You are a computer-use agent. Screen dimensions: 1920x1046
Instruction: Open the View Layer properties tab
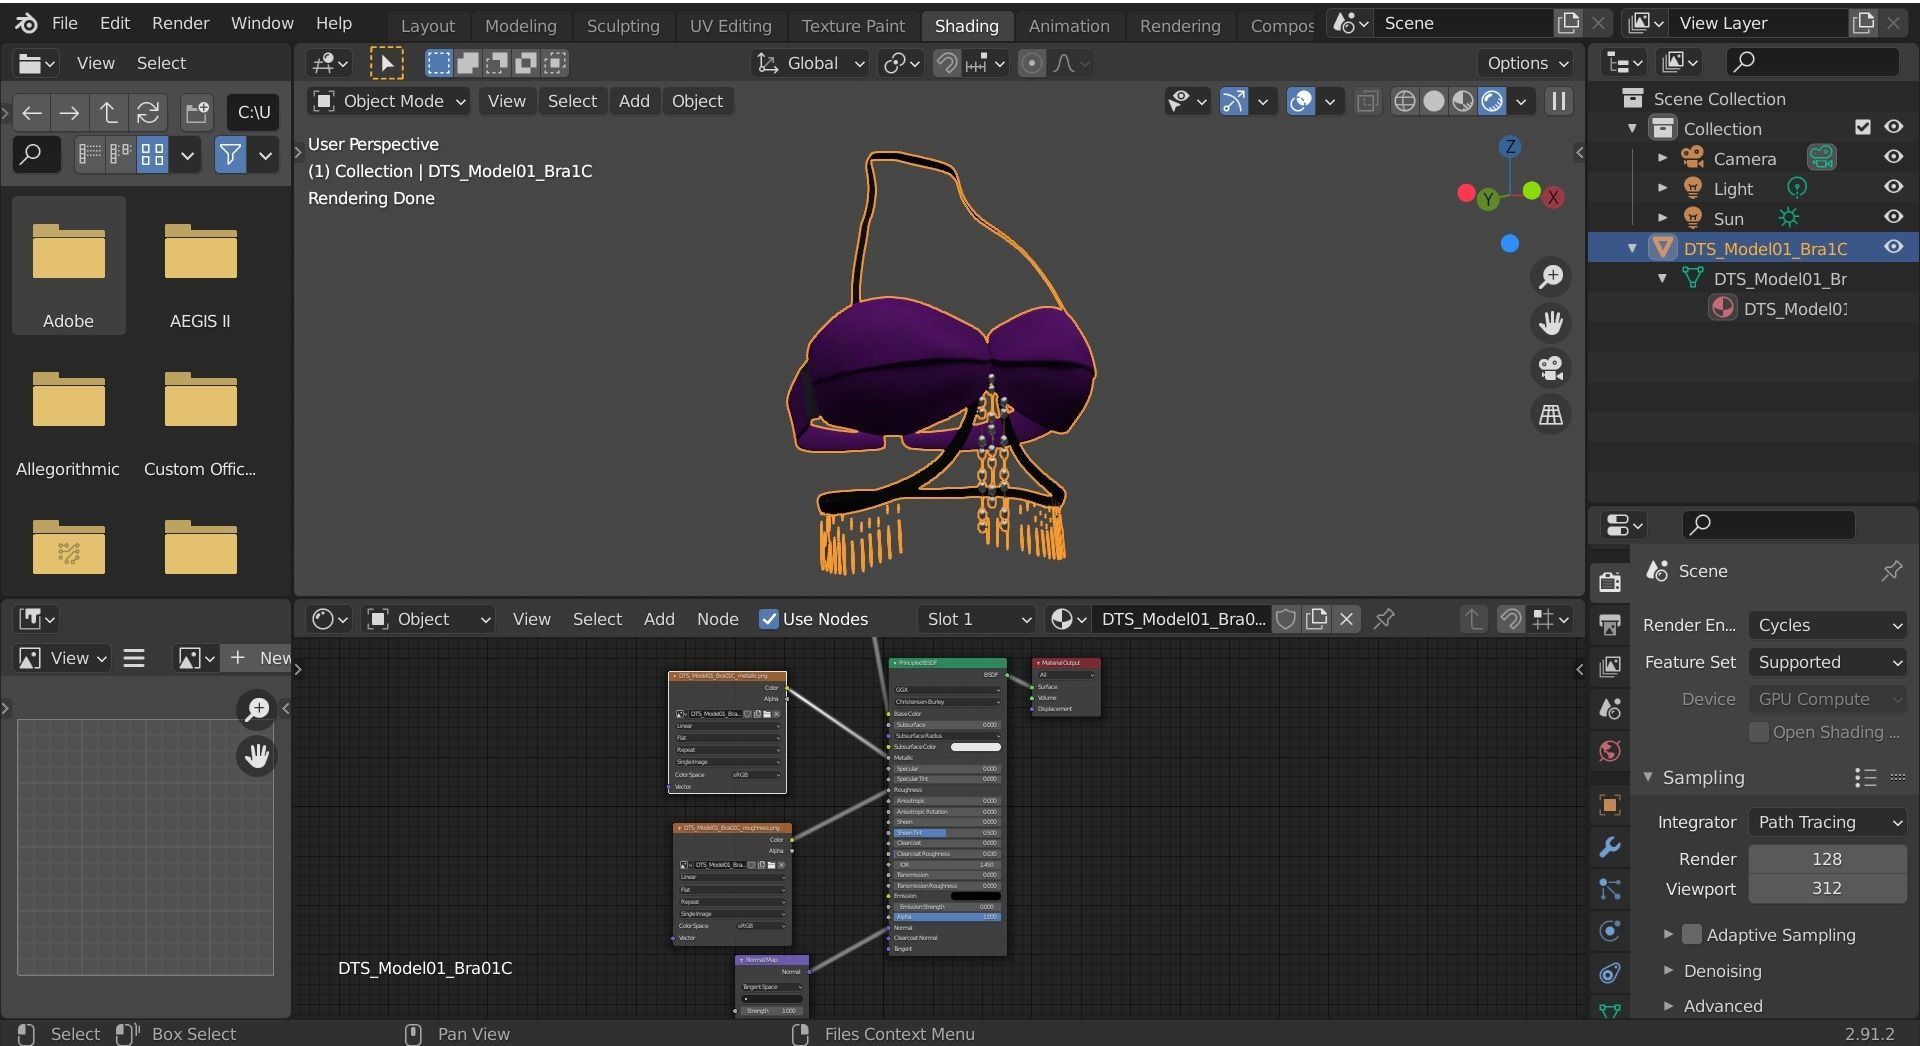tap(1609, 666)
